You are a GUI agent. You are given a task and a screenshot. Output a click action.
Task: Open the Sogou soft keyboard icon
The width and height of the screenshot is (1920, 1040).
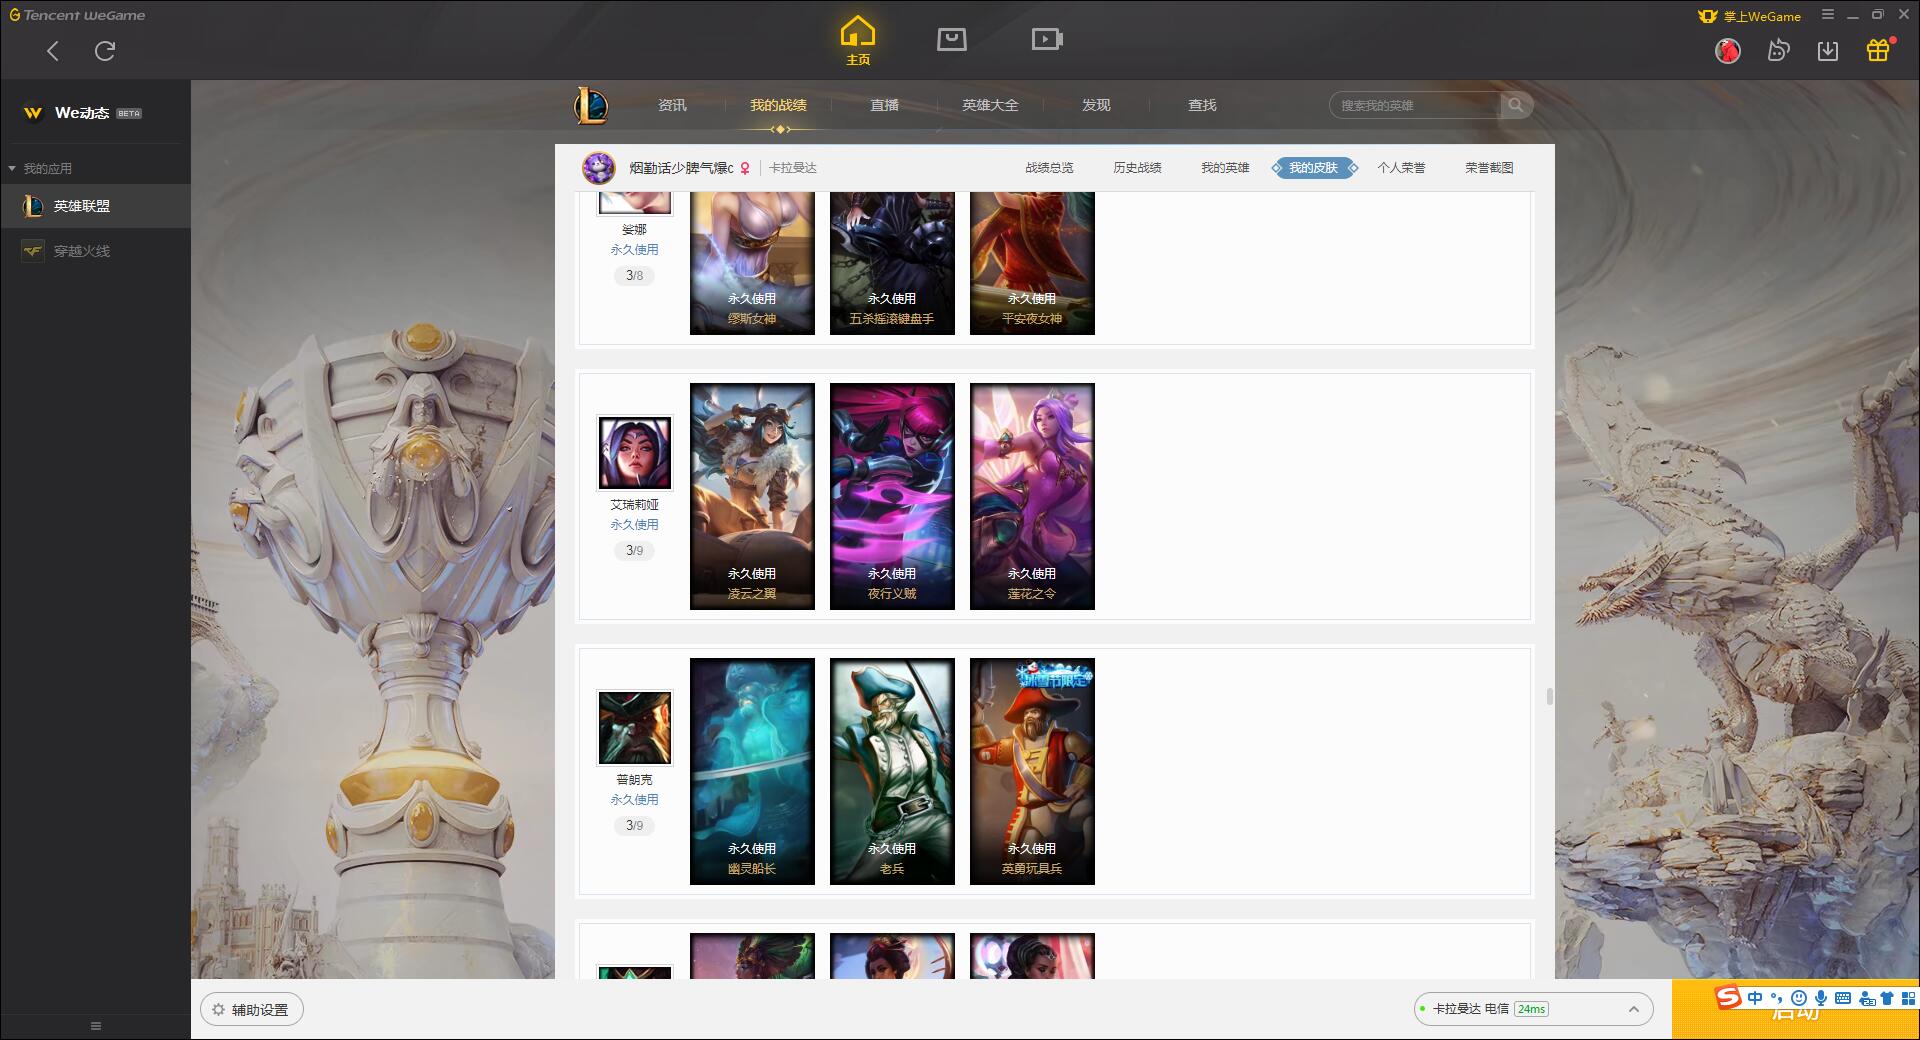tap(1843, 998)
